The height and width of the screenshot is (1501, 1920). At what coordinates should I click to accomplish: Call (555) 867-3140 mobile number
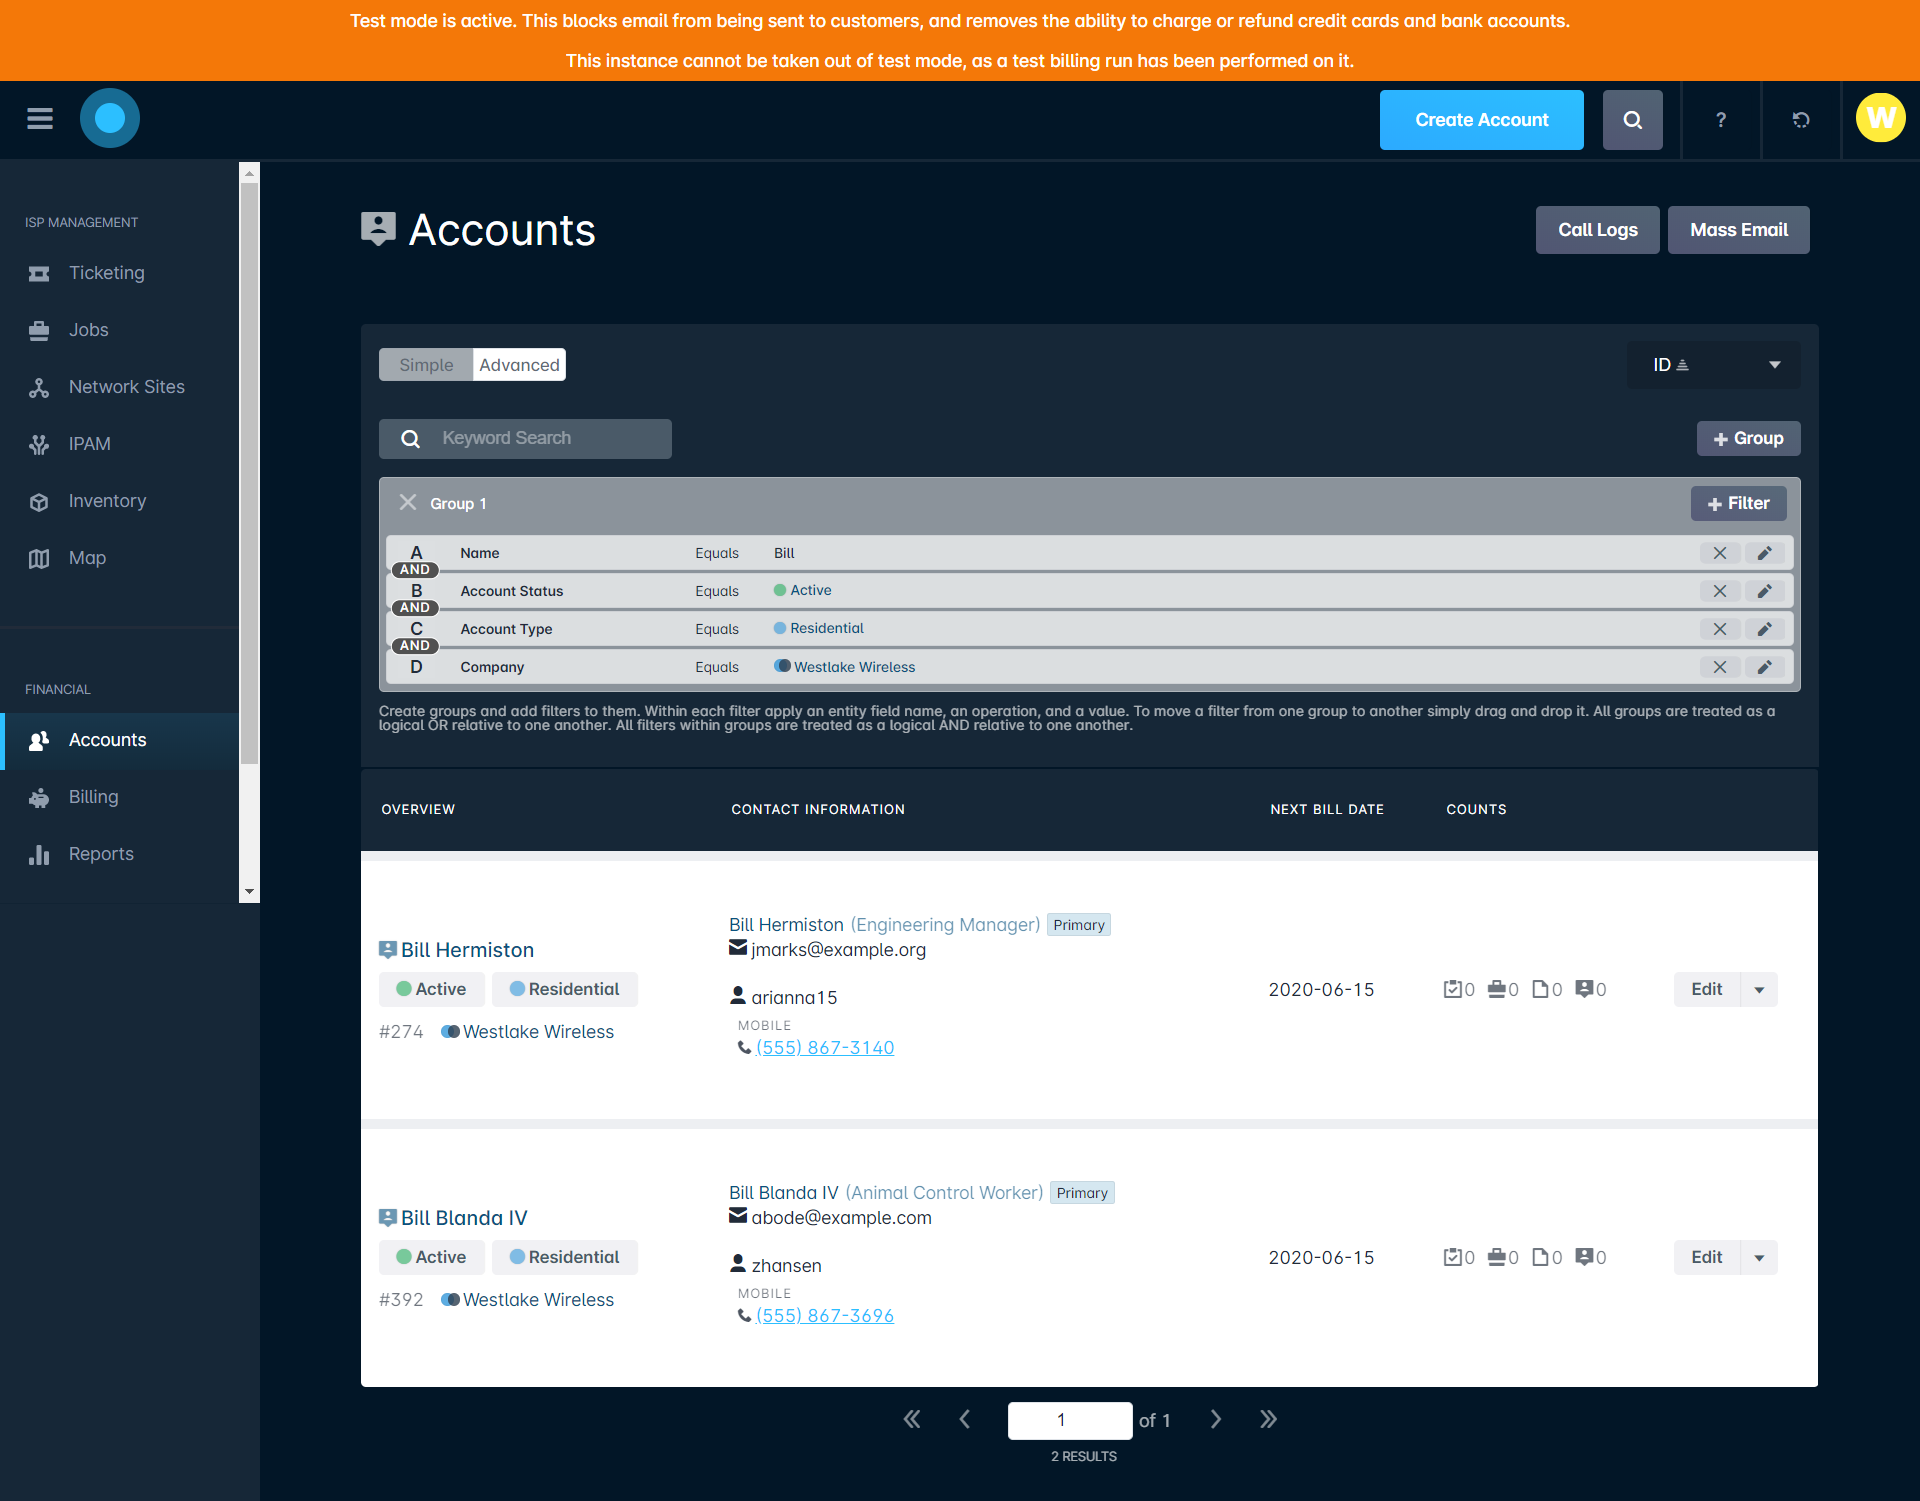coord(825,1048)
